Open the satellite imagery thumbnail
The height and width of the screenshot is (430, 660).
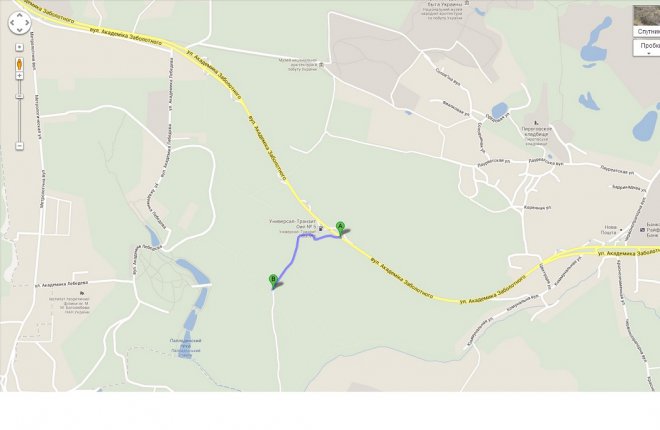click(x=647, y=16)
